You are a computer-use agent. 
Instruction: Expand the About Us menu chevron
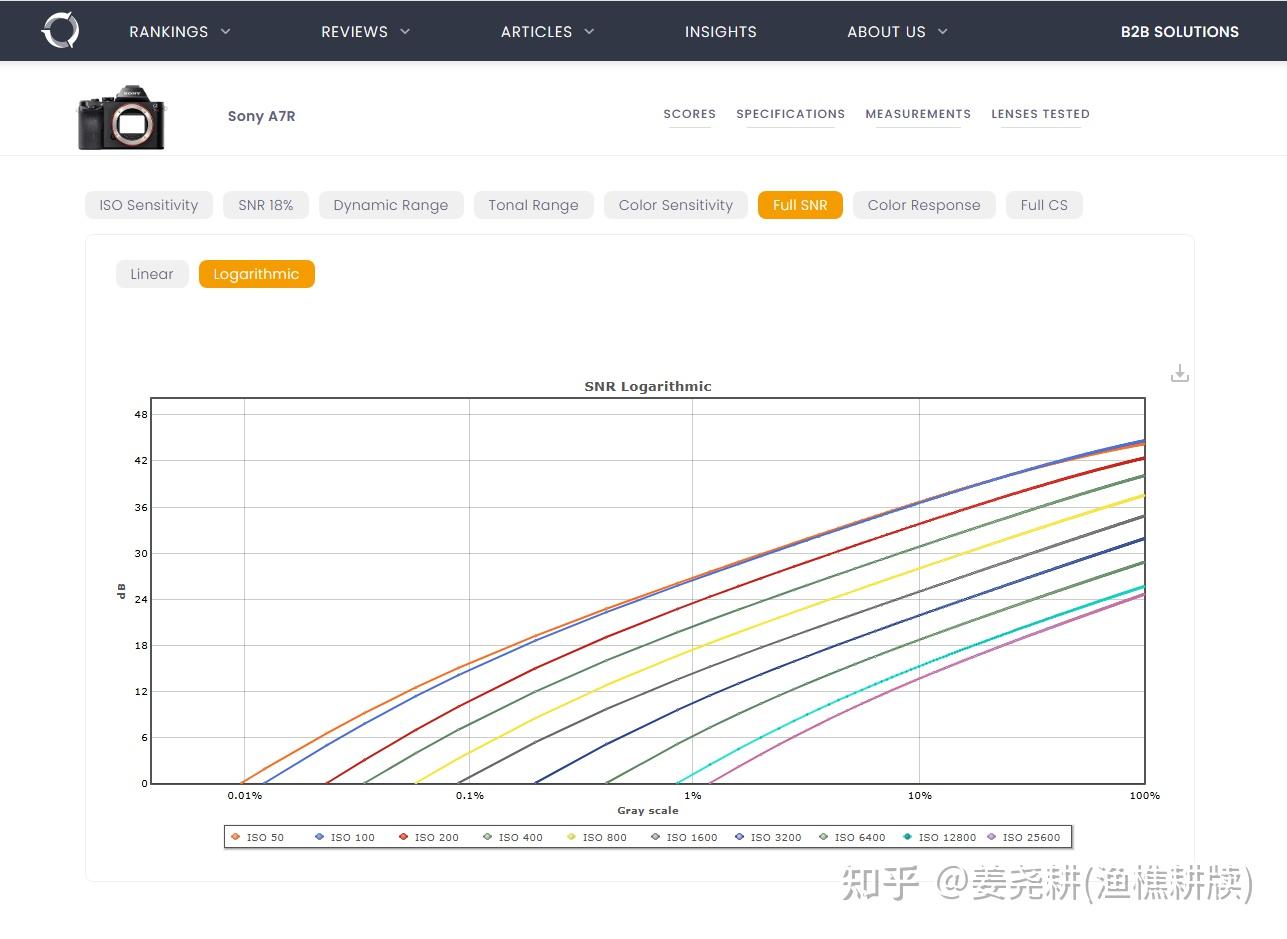(942, 31)
